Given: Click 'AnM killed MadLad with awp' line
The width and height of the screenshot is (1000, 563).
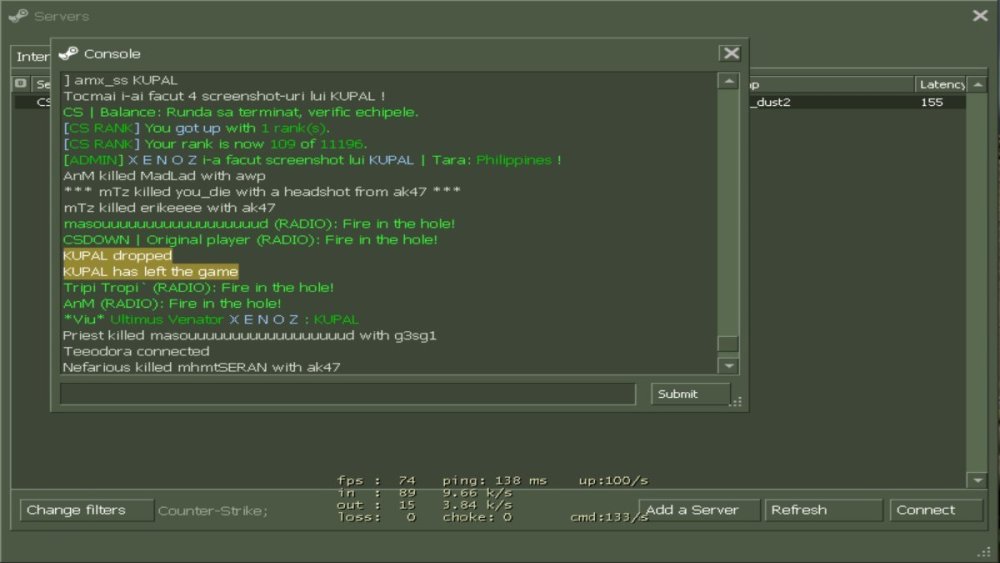Looking at the screenshot, I should [x=164, y=176].
